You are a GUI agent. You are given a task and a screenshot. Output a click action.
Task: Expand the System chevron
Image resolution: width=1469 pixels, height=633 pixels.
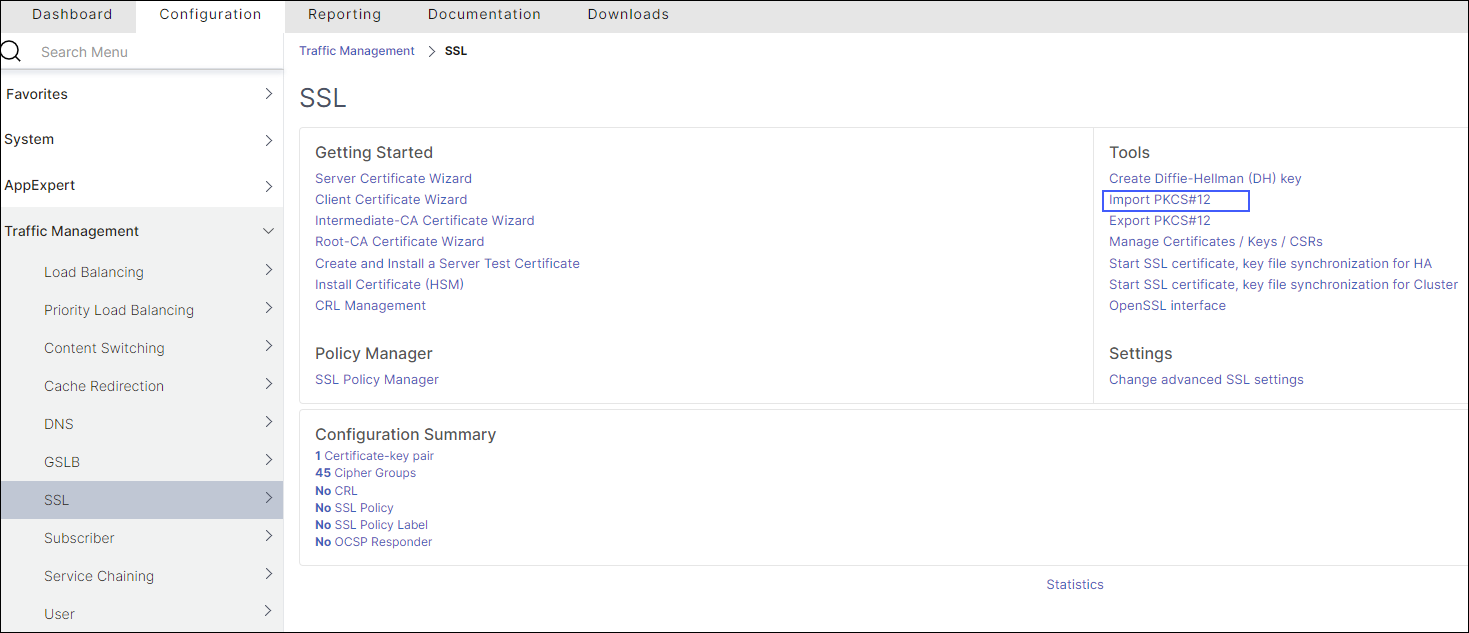point(268,140)
